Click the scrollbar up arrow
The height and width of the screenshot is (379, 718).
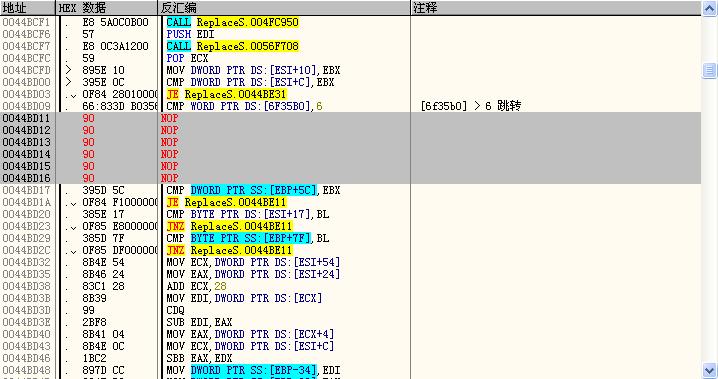[x=710, y=8]
